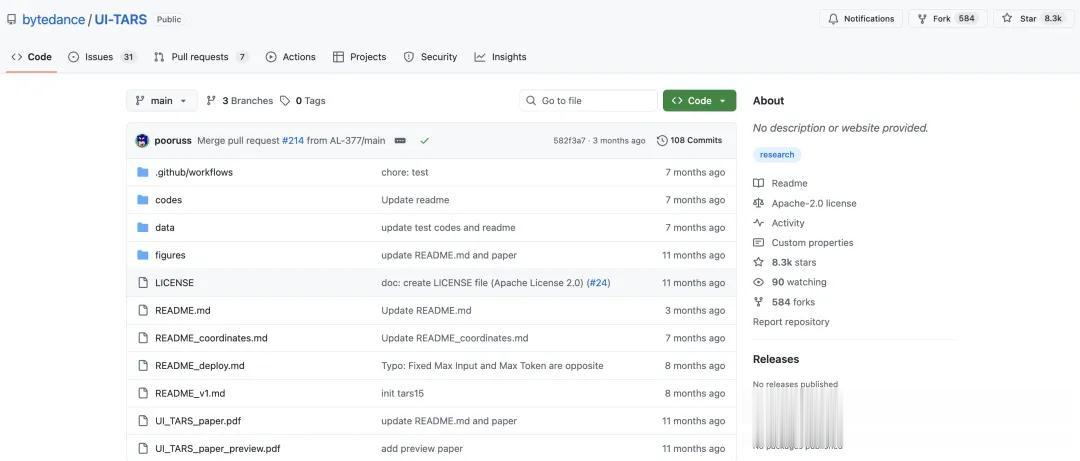Click the Apache-2.0 license scale icon
Screen dimensions: 1080x461
coord(759,203)
